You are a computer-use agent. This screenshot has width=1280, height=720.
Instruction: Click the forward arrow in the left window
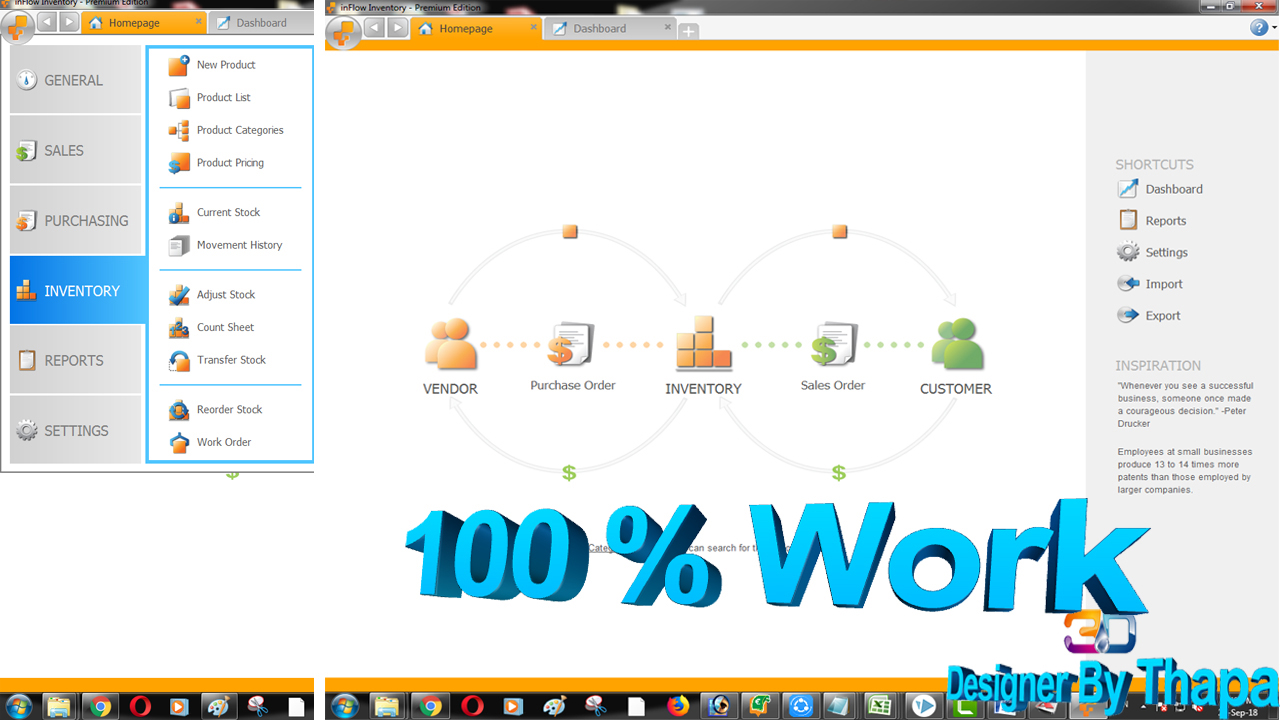pyautogui.click(x=69, y=22)
